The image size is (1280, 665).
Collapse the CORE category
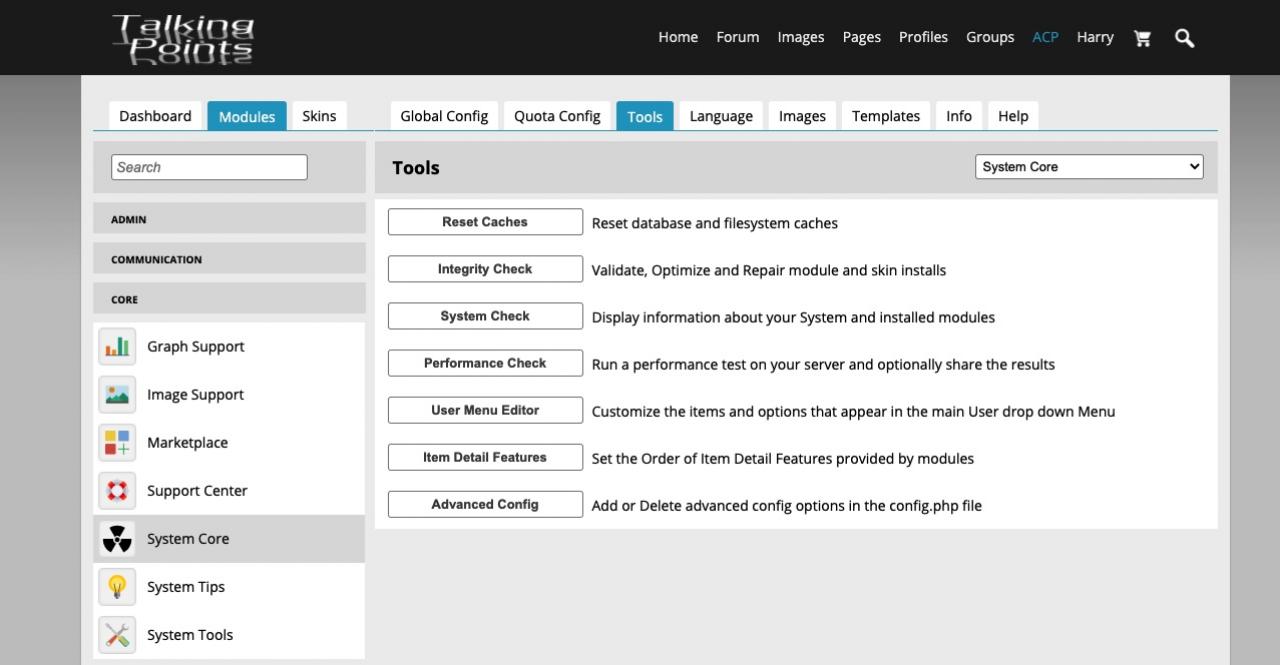pyautogui.click(x=229, y=299)
